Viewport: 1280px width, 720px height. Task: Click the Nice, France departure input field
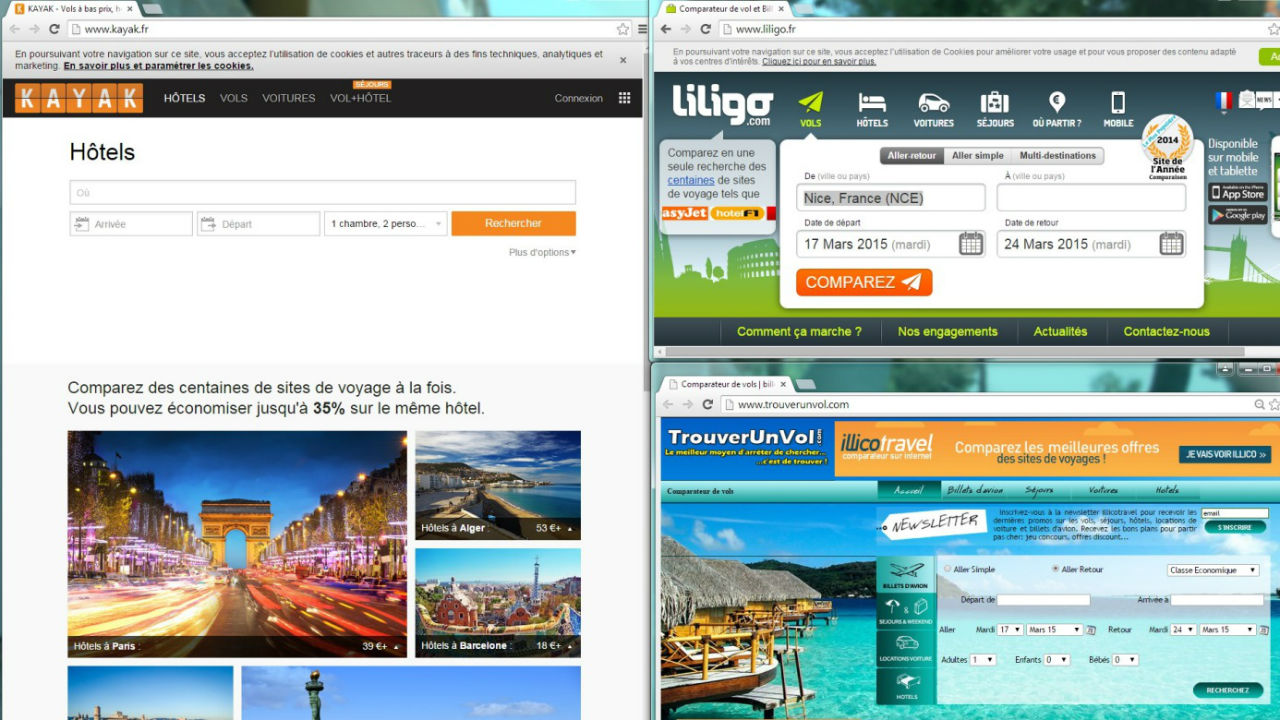pyautogui.click(x=890, y=197)
